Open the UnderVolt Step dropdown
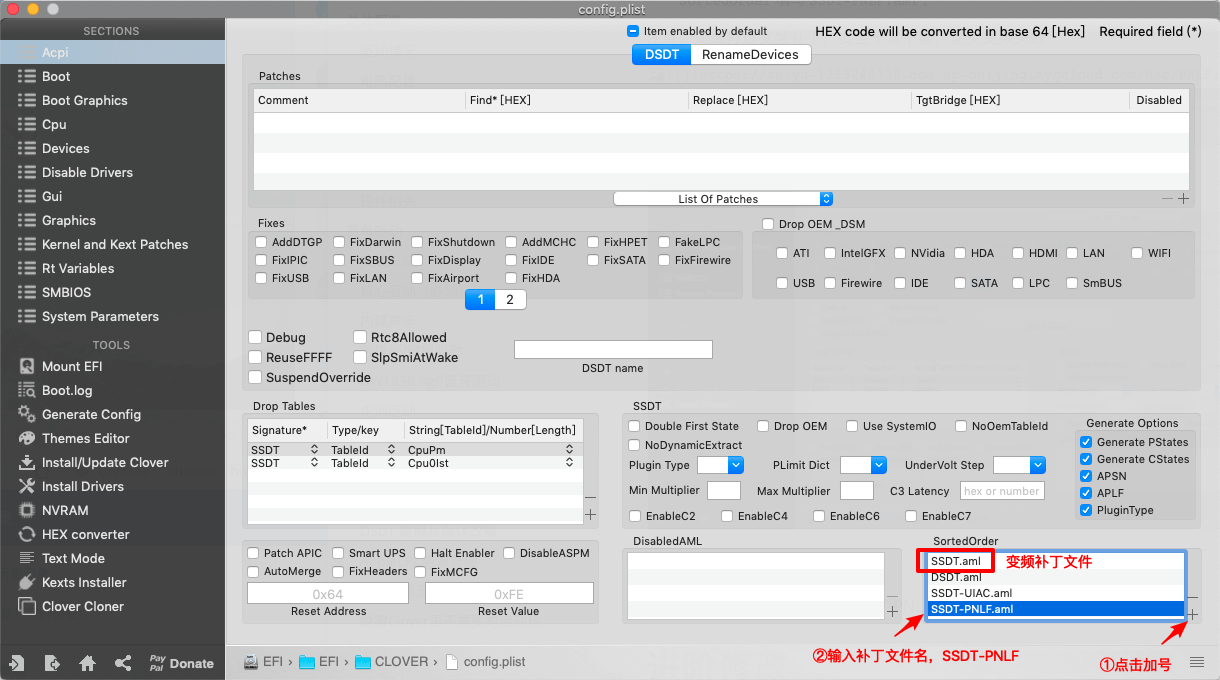Screen dimensions: 1220x680 [x=1019, y=465]
